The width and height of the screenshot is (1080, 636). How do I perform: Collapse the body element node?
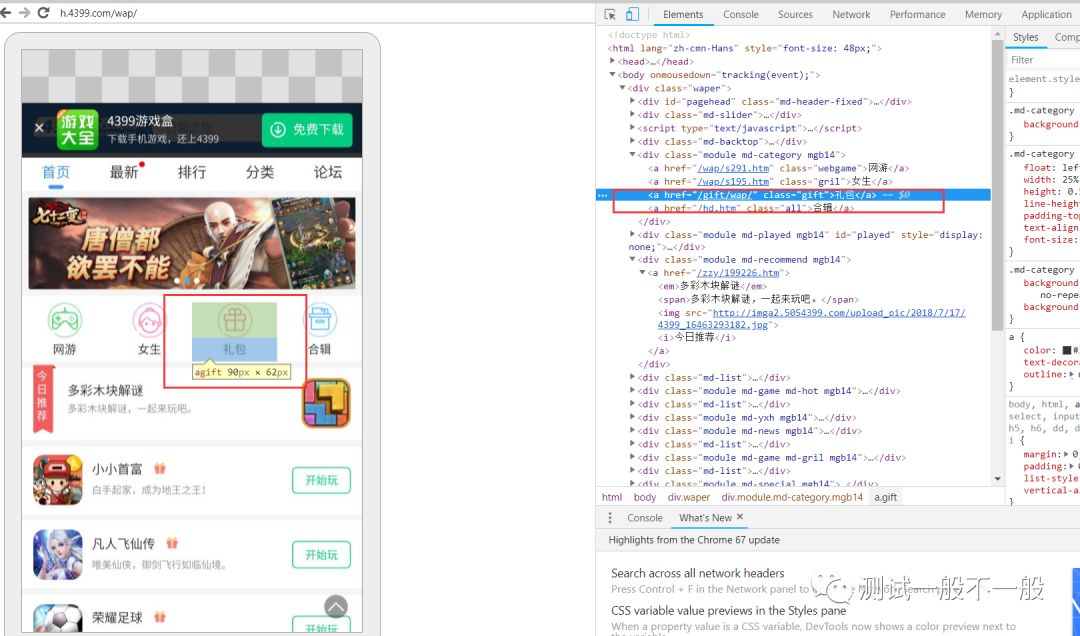tap(612, 74)
